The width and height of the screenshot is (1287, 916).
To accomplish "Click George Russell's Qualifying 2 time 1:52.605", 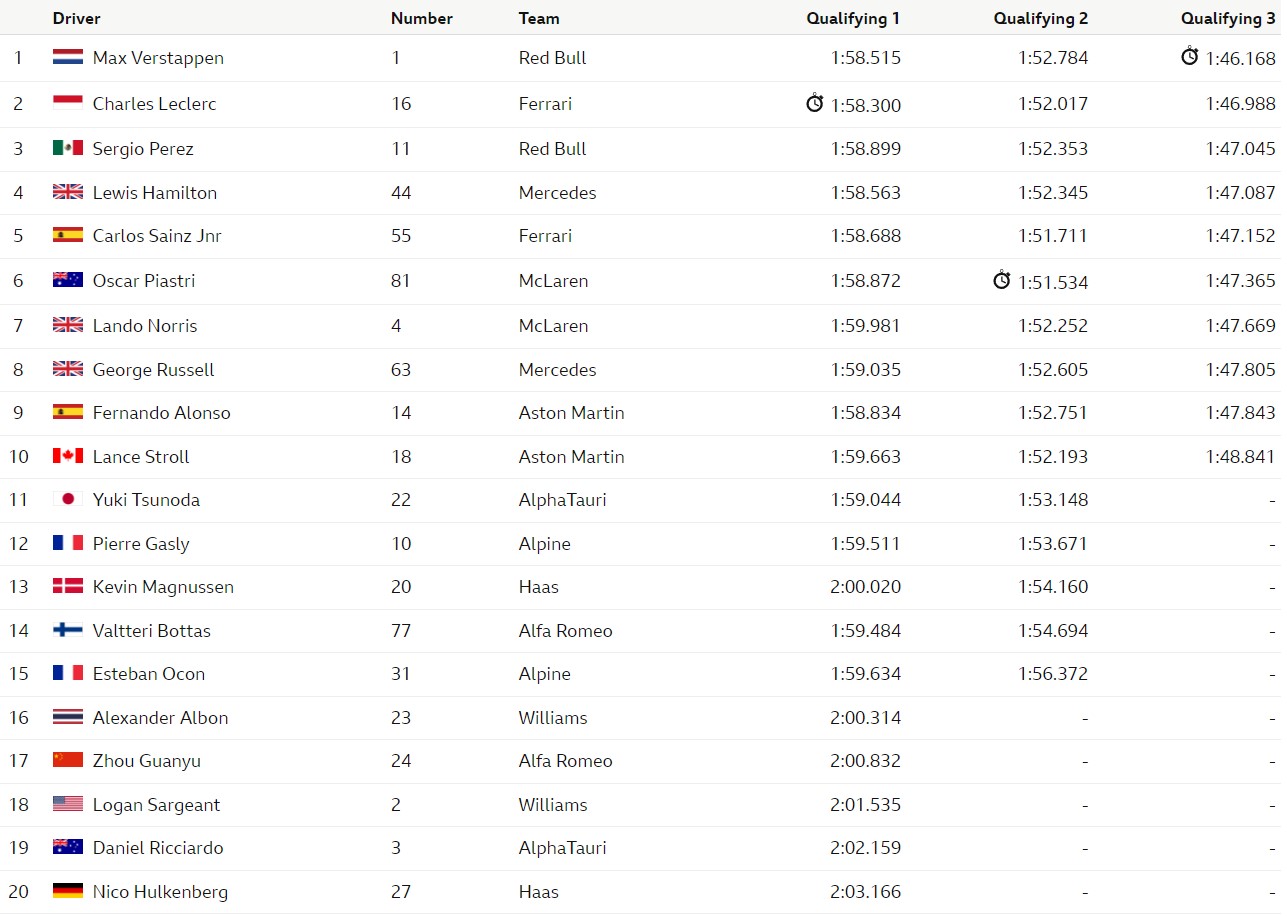I will pos(1053,369).
